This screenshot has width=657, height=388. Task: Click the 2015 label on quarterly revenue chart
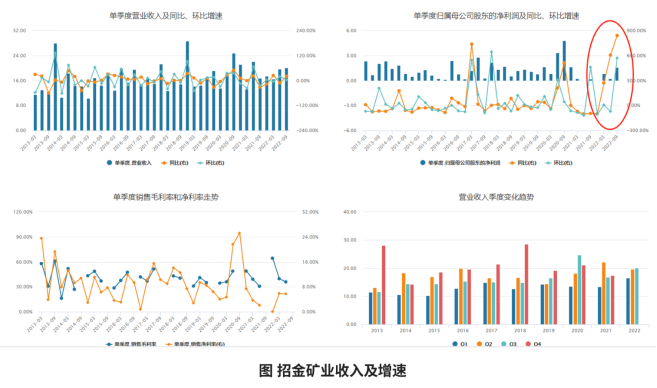(434, 331)
